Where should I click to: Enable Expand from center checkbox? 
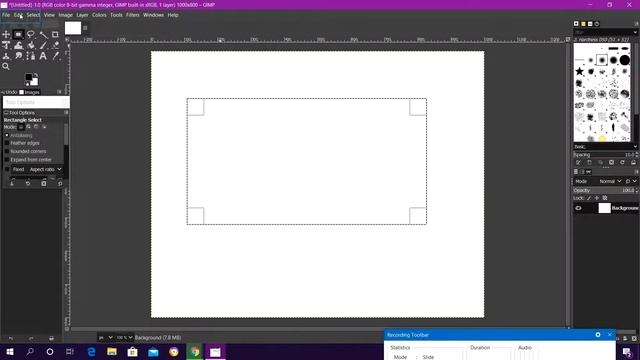[x=7, y=160]
